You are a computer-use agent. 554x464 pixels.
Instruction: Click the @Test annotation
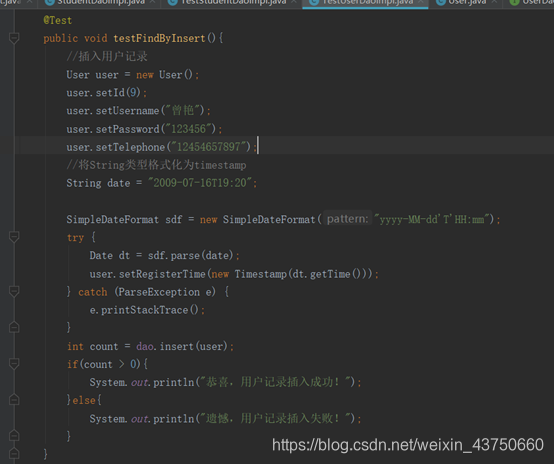pos(58,20)
